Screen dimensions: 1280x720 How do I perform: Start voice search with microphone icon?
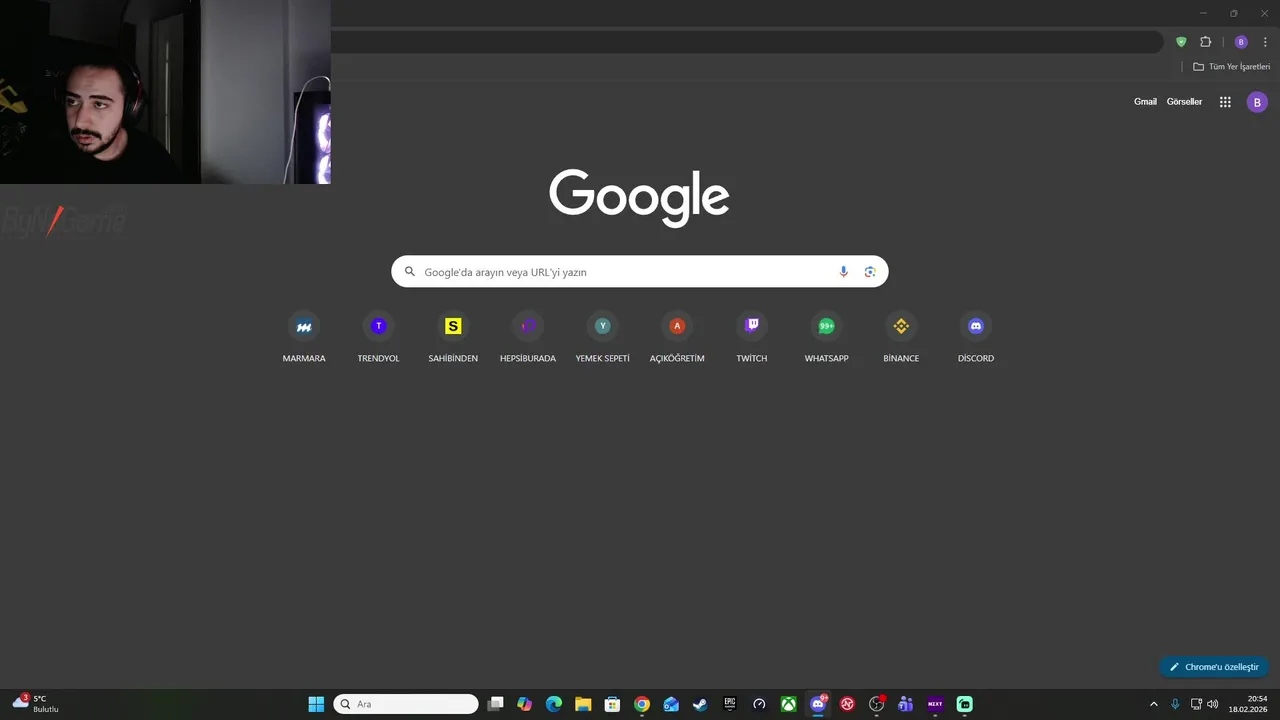click(843, 272)
